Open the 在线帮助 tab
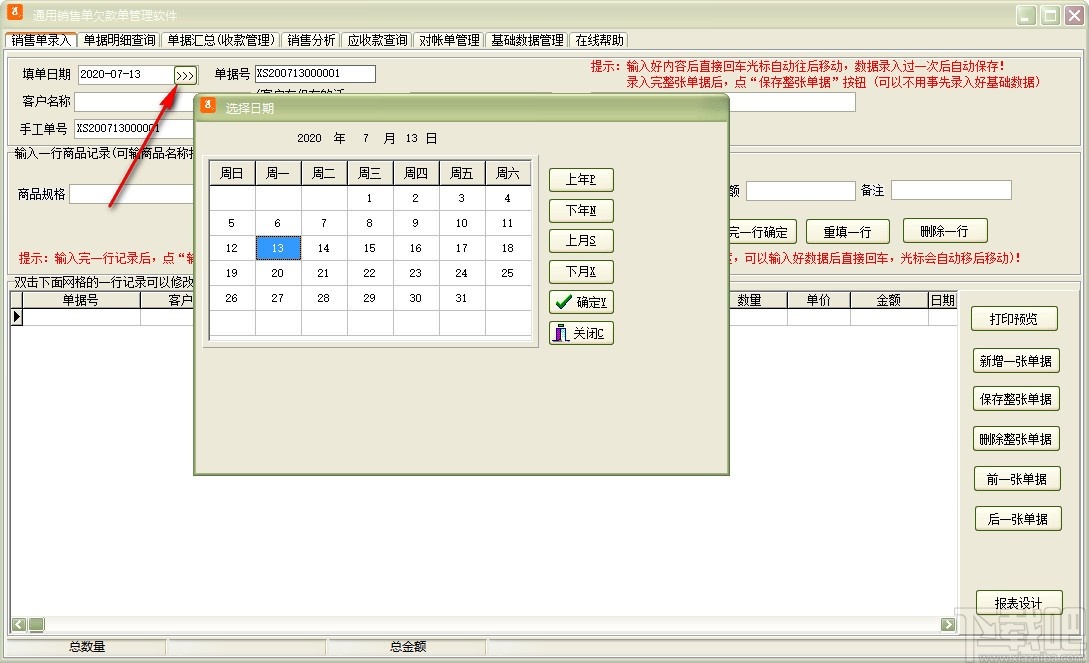Viewport: 1089px width, 663px height. 598,39
